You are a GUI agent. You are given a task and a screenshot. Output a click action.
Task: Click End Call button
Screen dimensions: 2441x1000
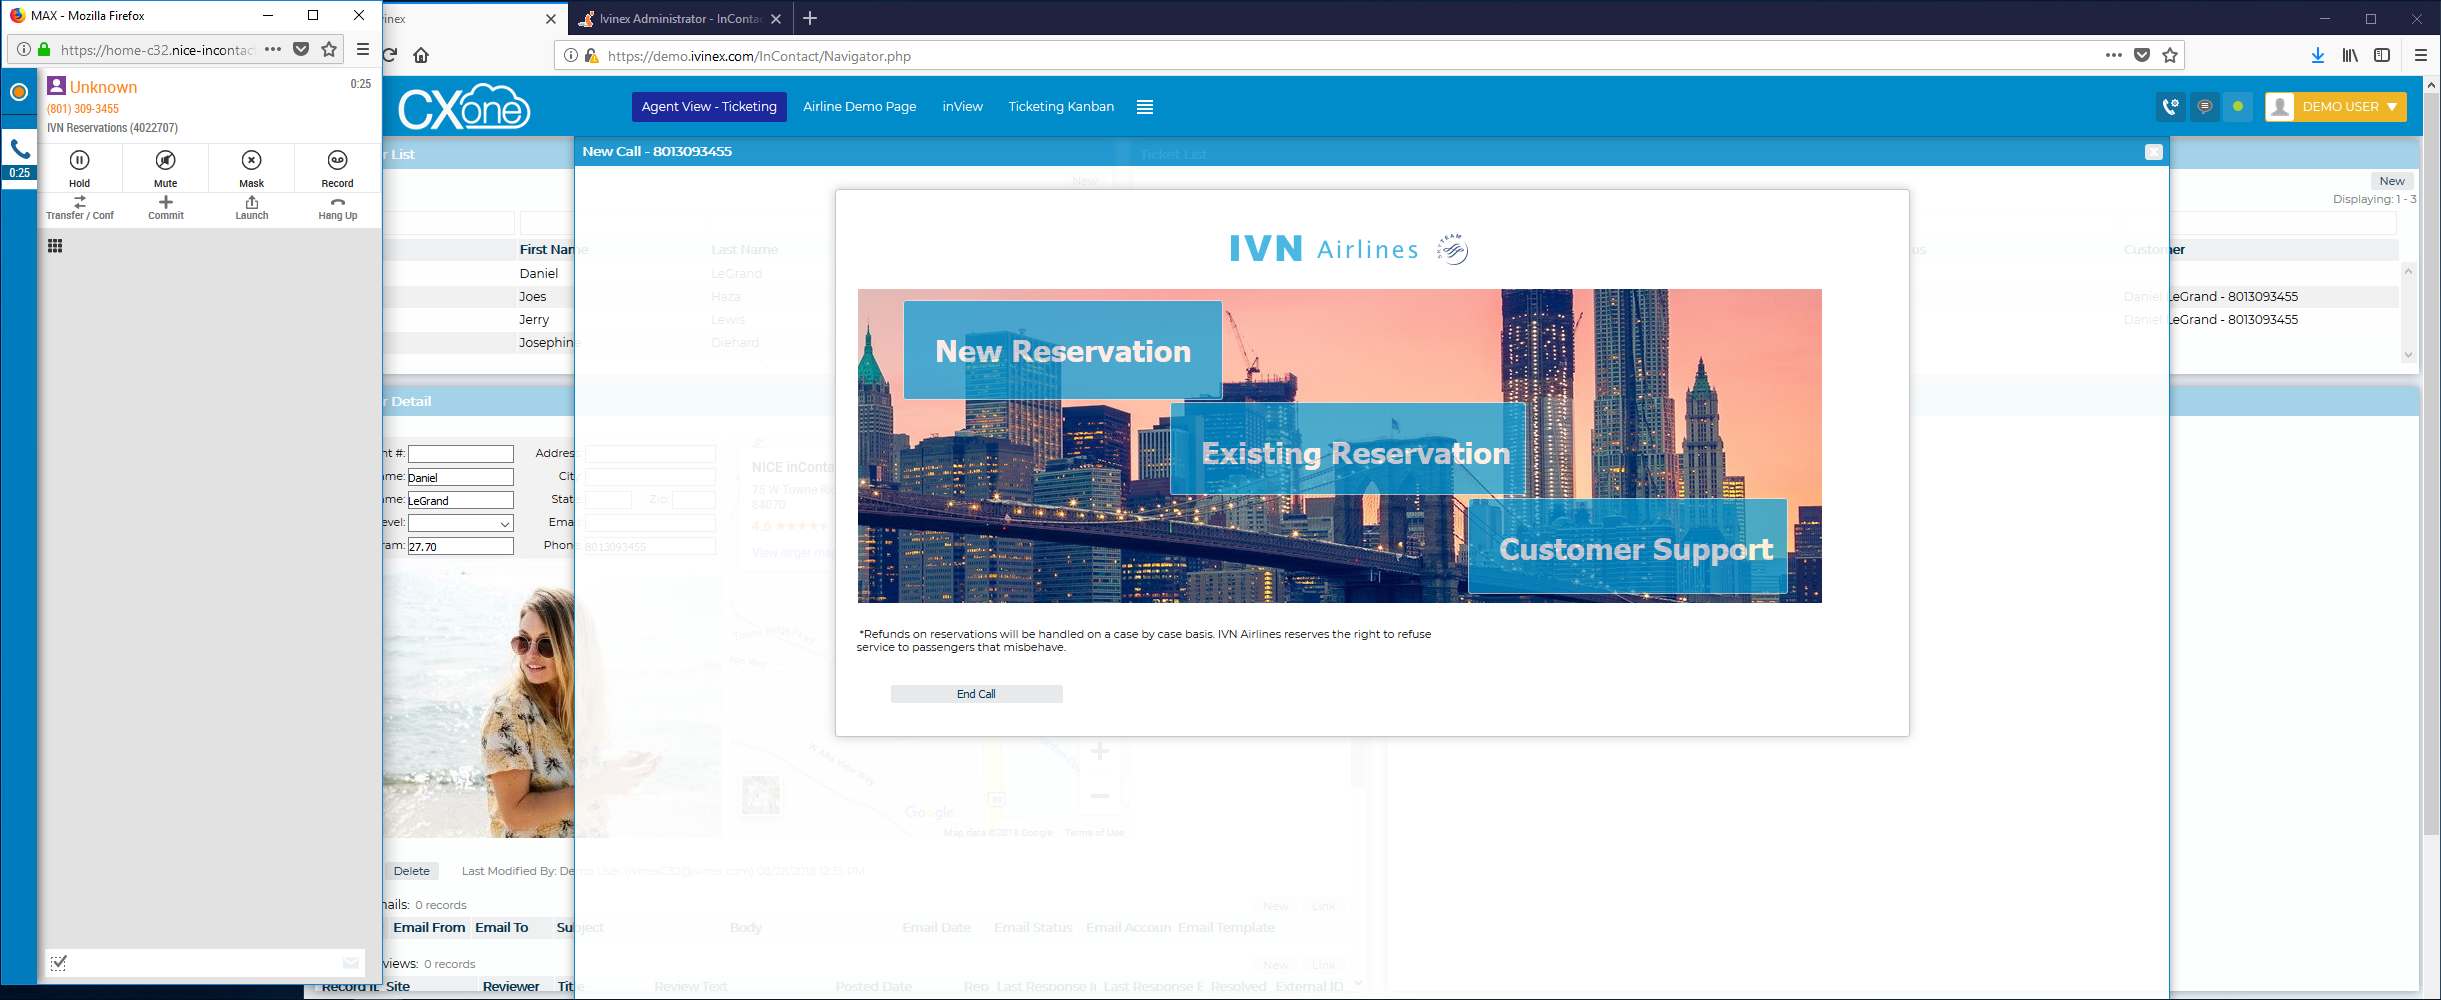pyautogui.click(x=976, y=694)
